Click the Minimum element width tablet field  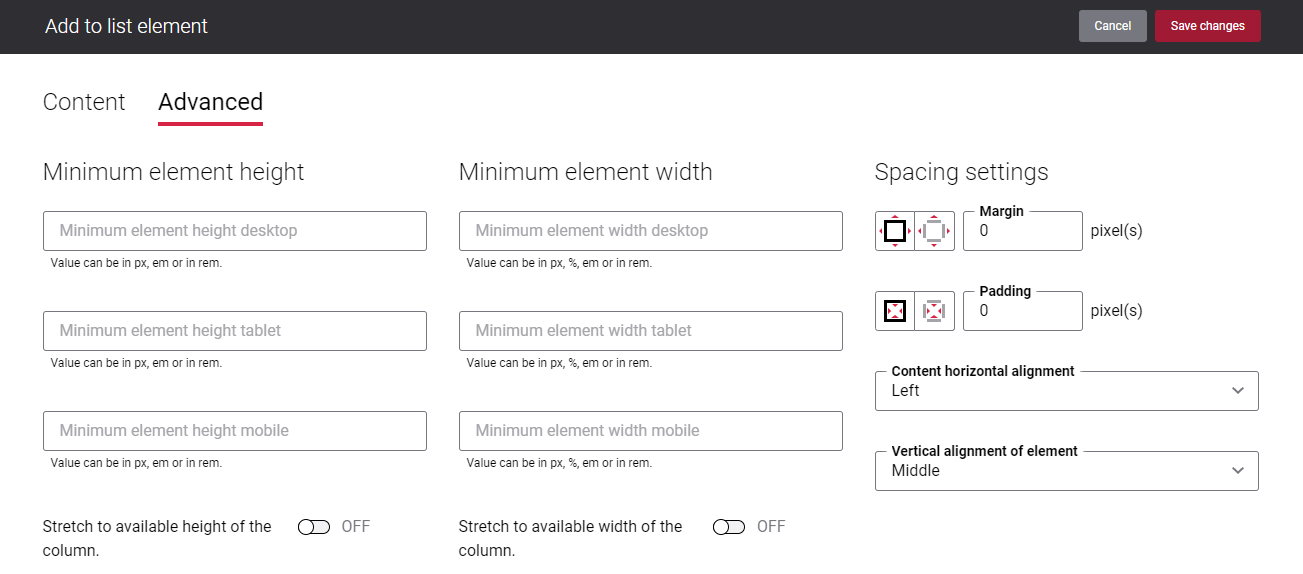[650, 331]
